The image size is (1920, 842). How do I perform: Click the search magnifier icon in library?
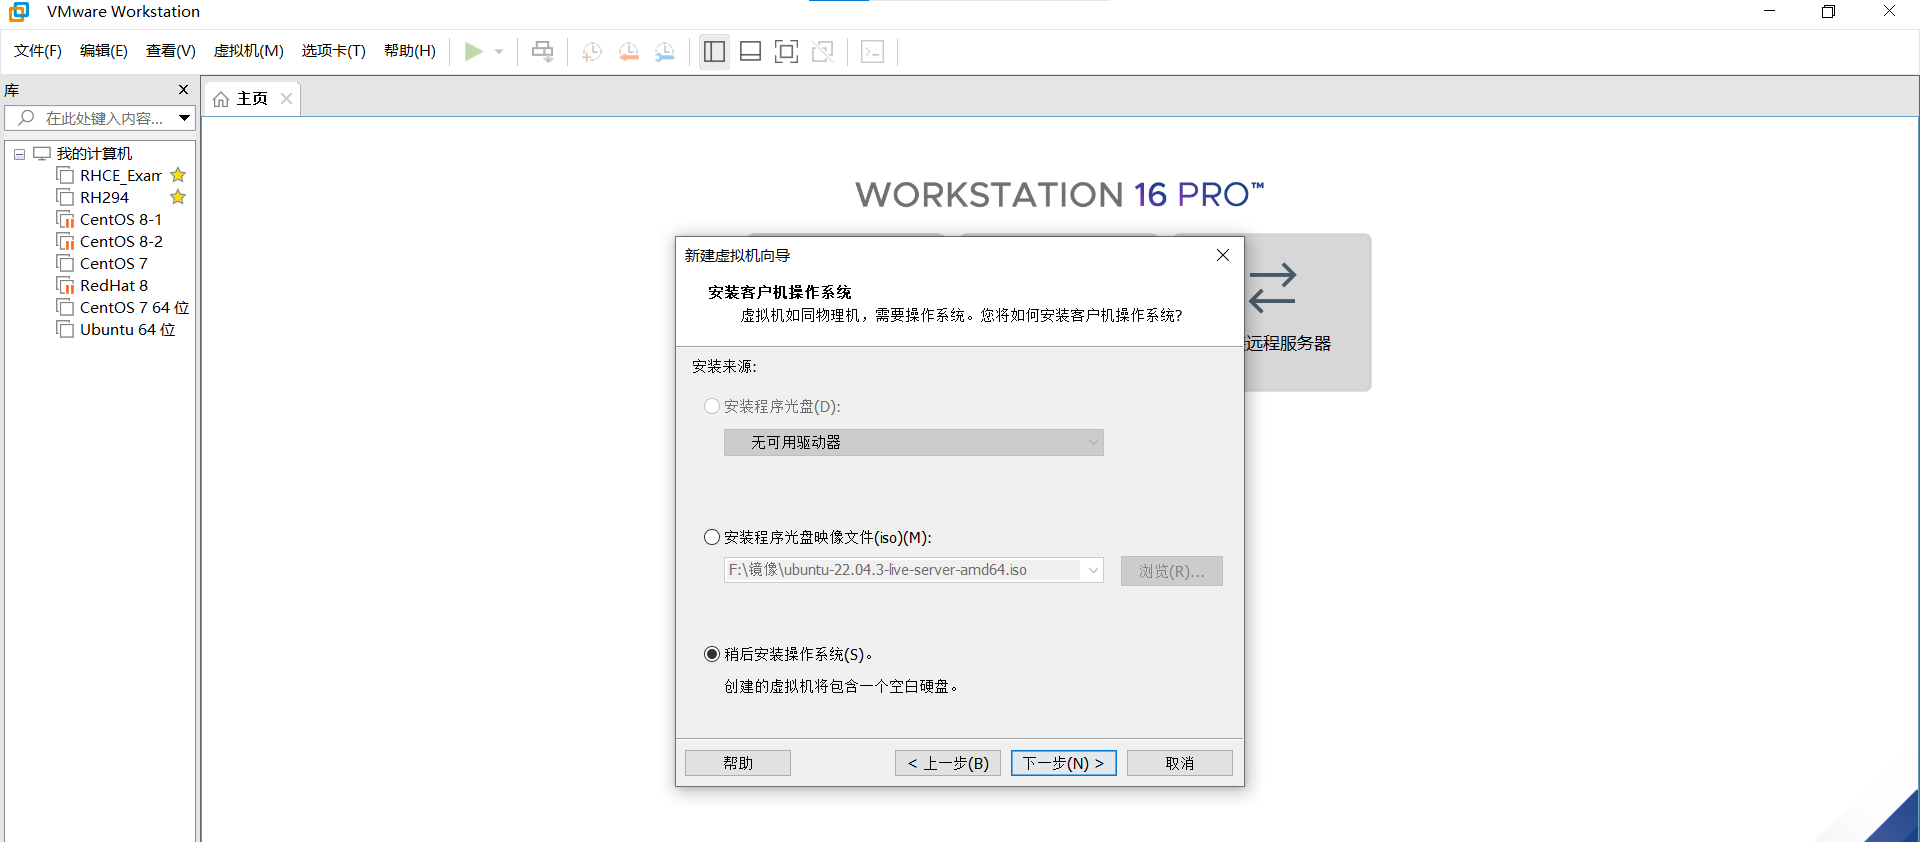pyautogui.click(x=26, y=118)
